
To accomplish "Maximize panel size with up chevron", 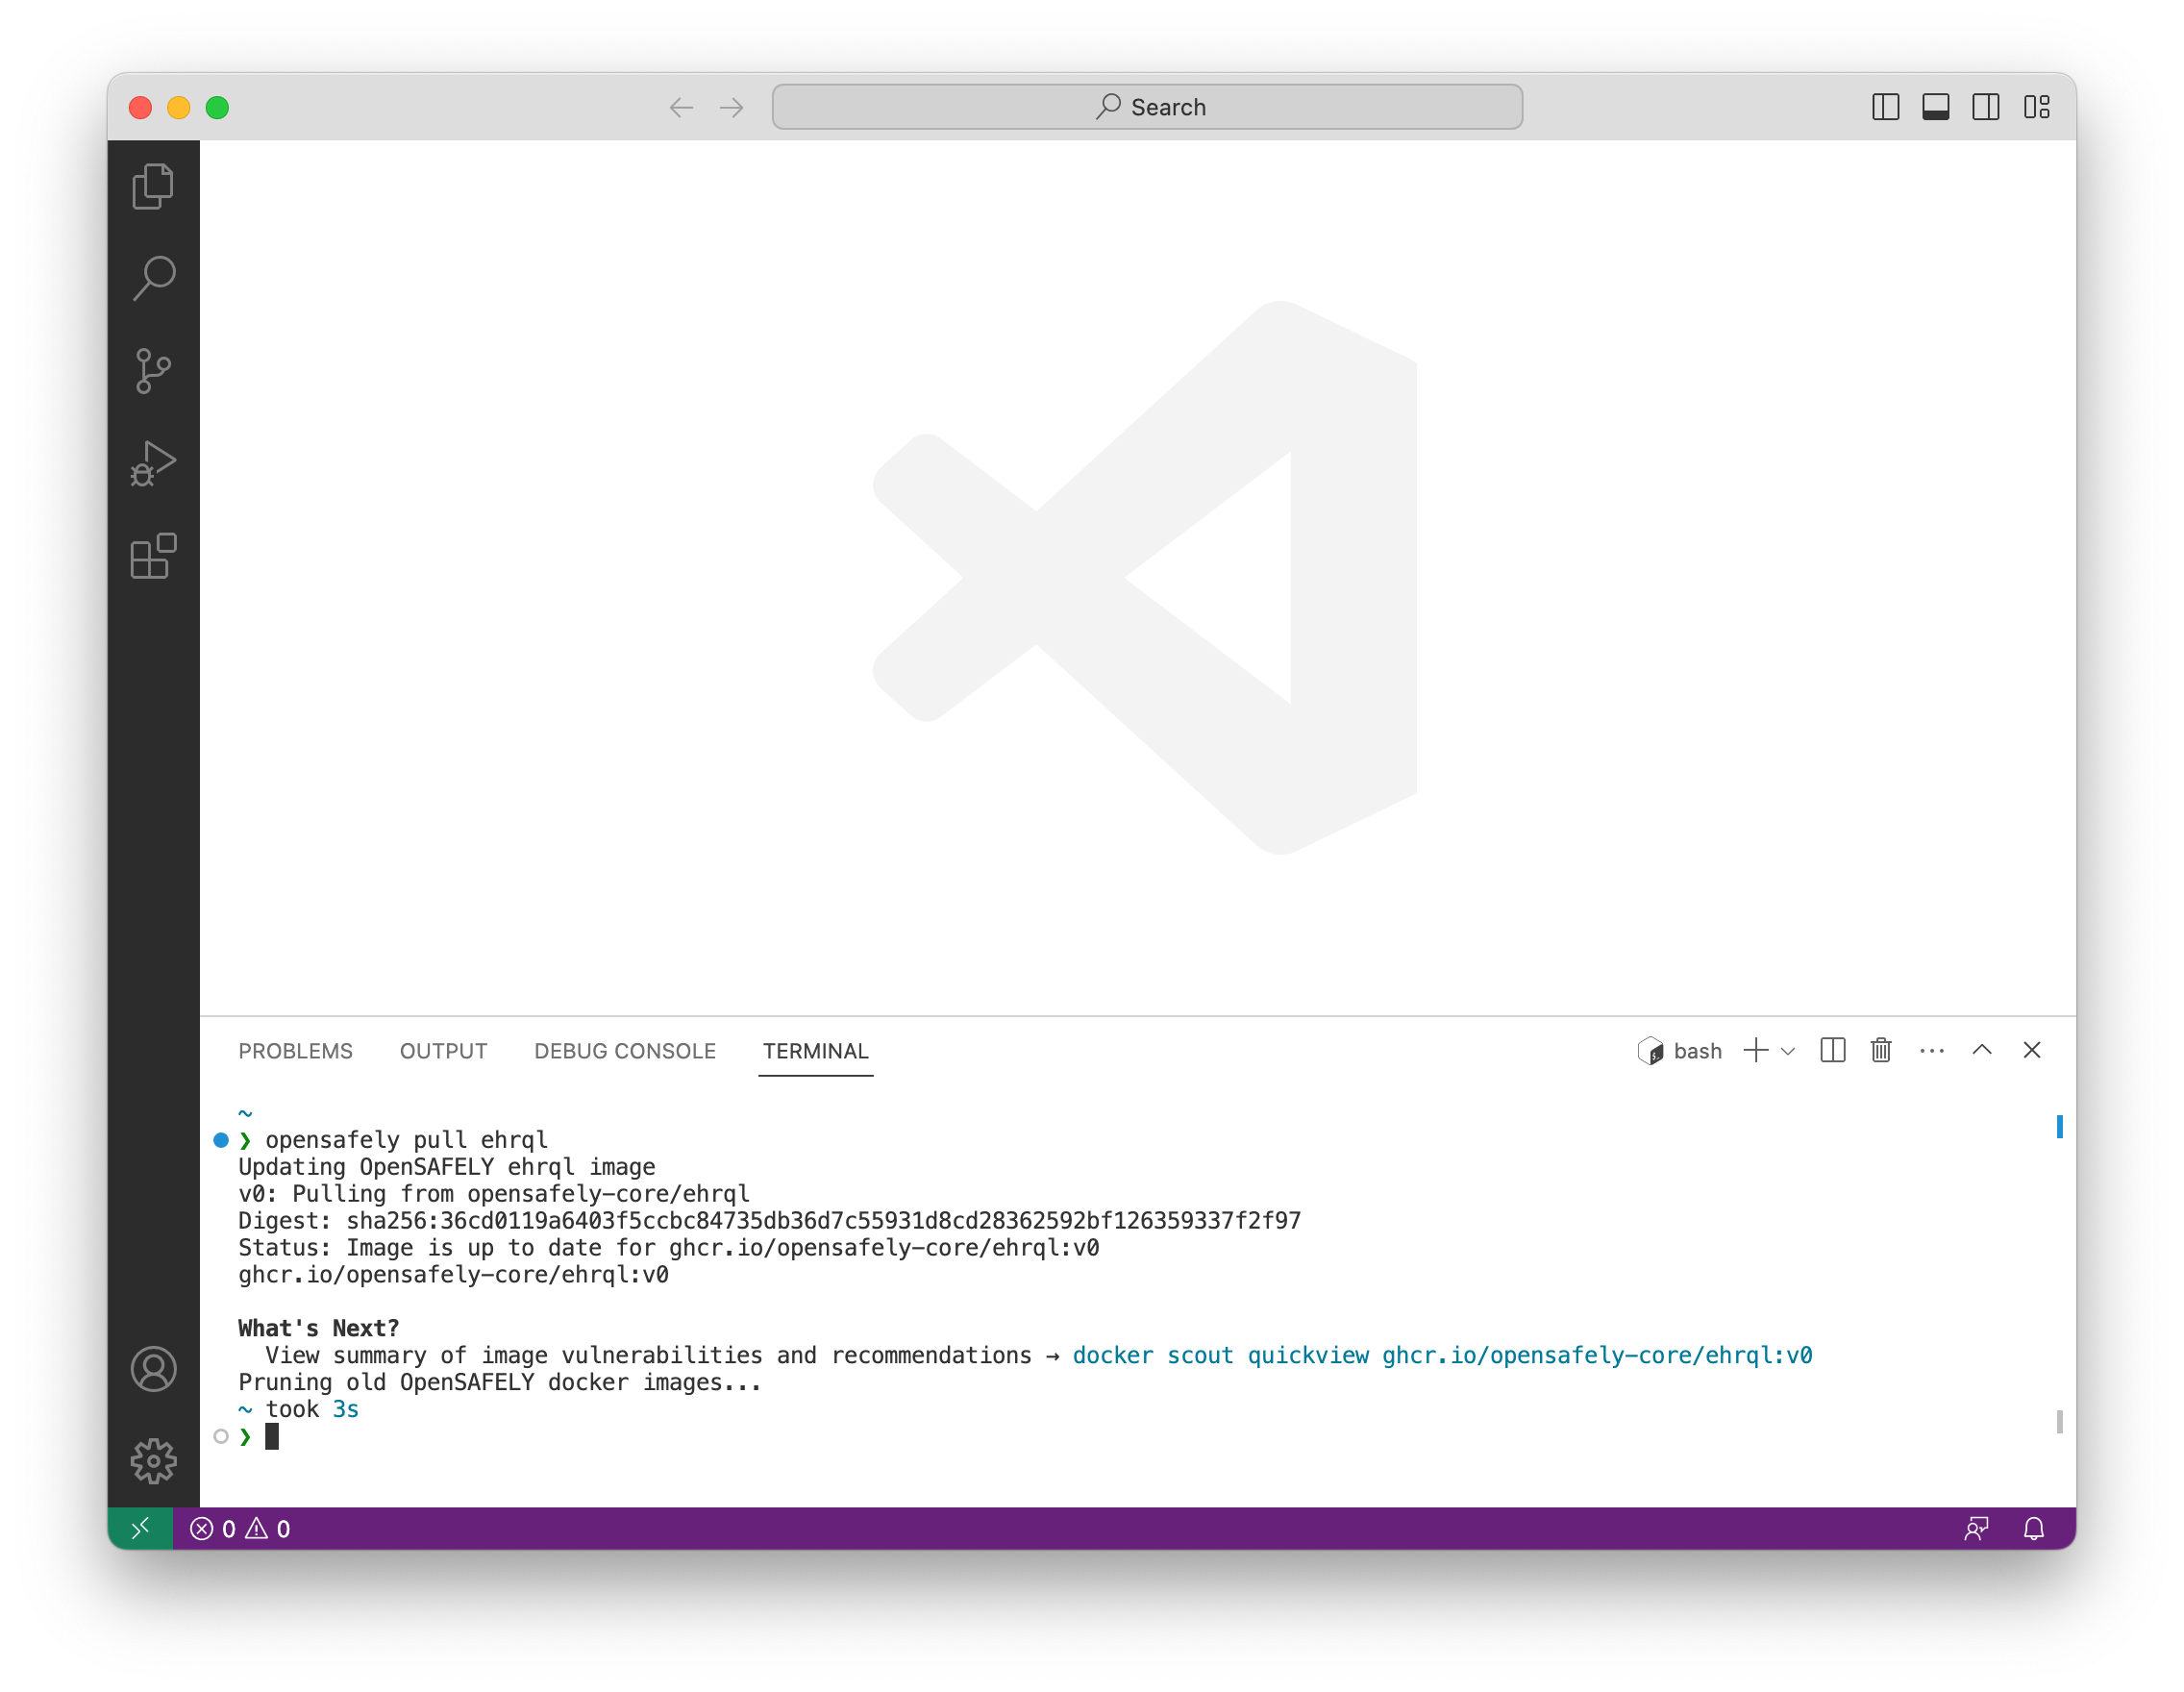I will 1981,1050.
